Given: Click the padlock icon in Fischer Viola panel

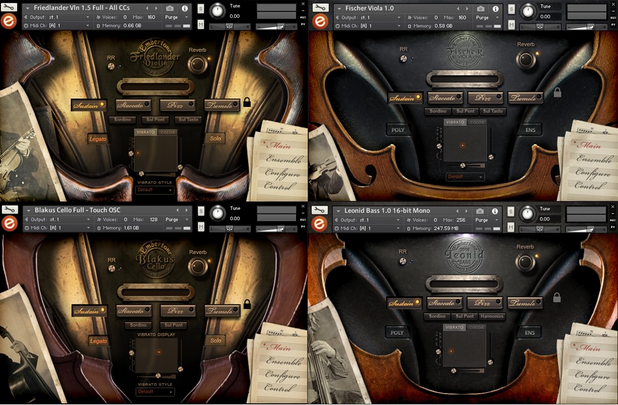Looking at the screenshot, I should (558, 93).
